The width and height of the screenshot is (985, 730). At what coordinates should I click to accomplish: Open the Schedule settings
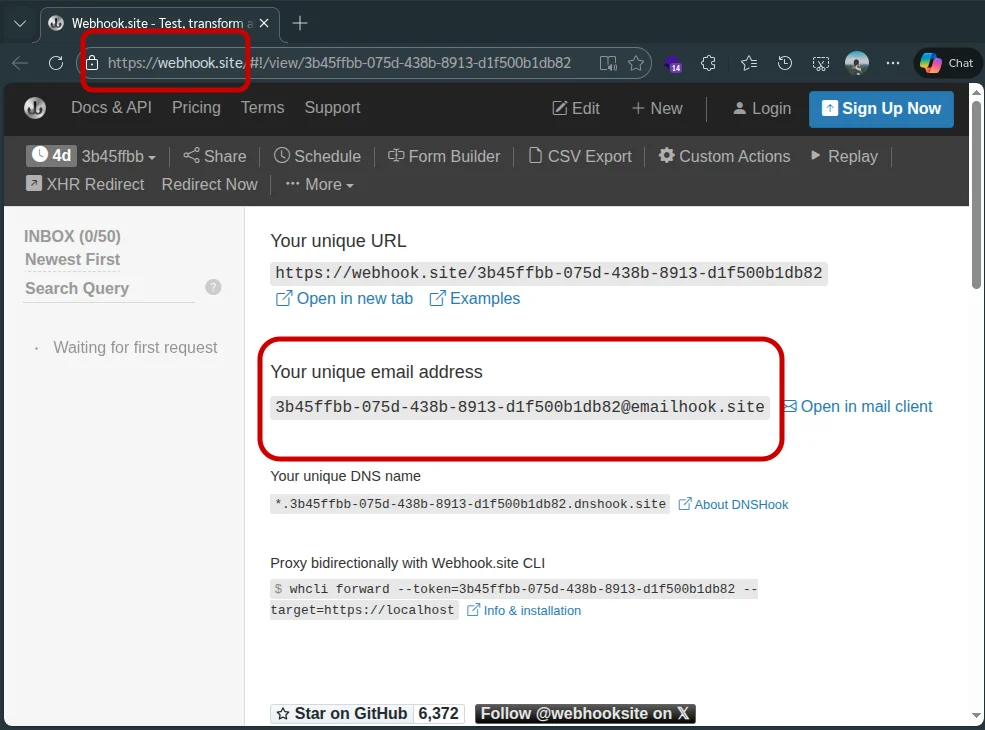(317, 156)
